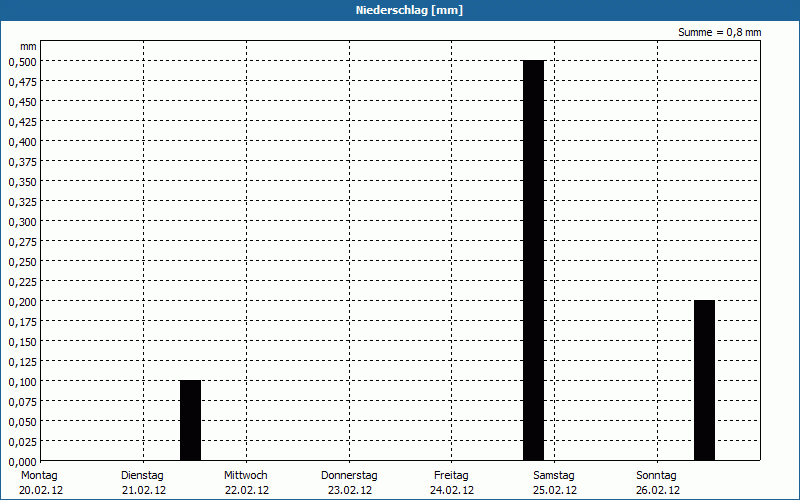Select the date 20.02.12
Viewport: 800px width, 500px height.
41,490
